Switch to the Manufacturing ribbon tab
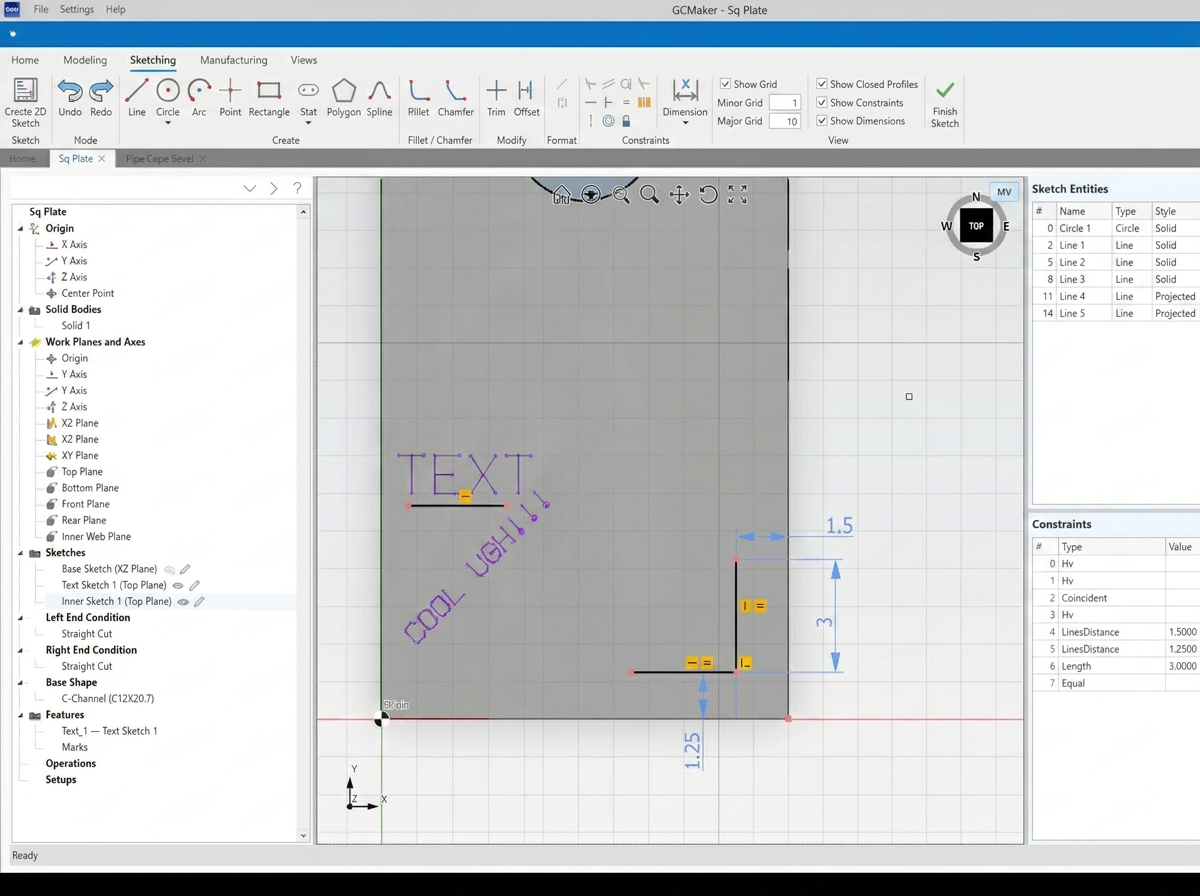Screen dimensions: 1200x896 (233, 60)
